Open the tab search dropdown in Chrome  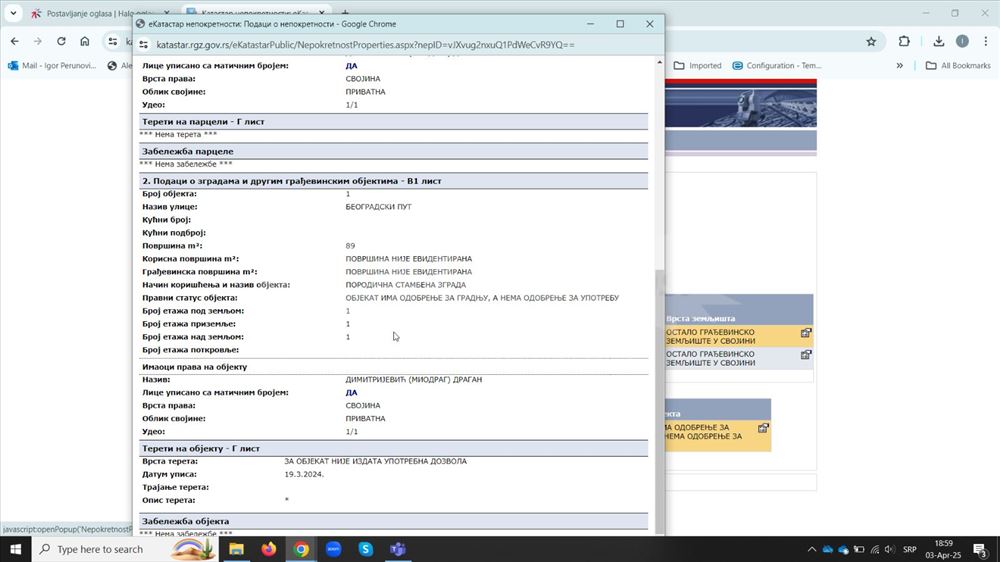(13, 13)
